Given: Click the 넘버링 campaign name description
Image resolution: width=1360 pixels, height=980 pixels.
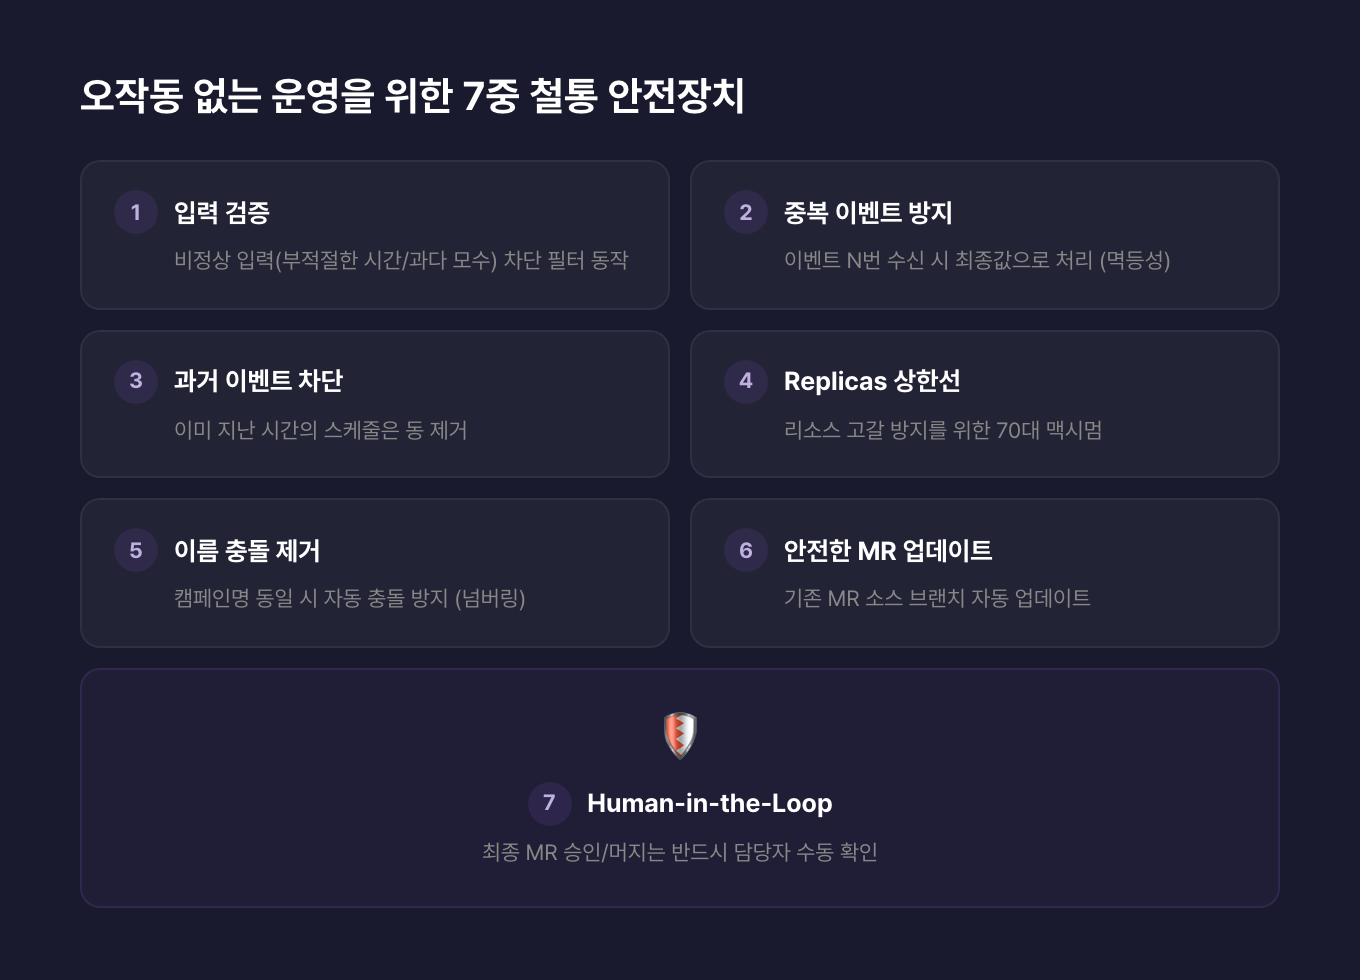Looking at the screenshot, I should (x=349, y=598).
